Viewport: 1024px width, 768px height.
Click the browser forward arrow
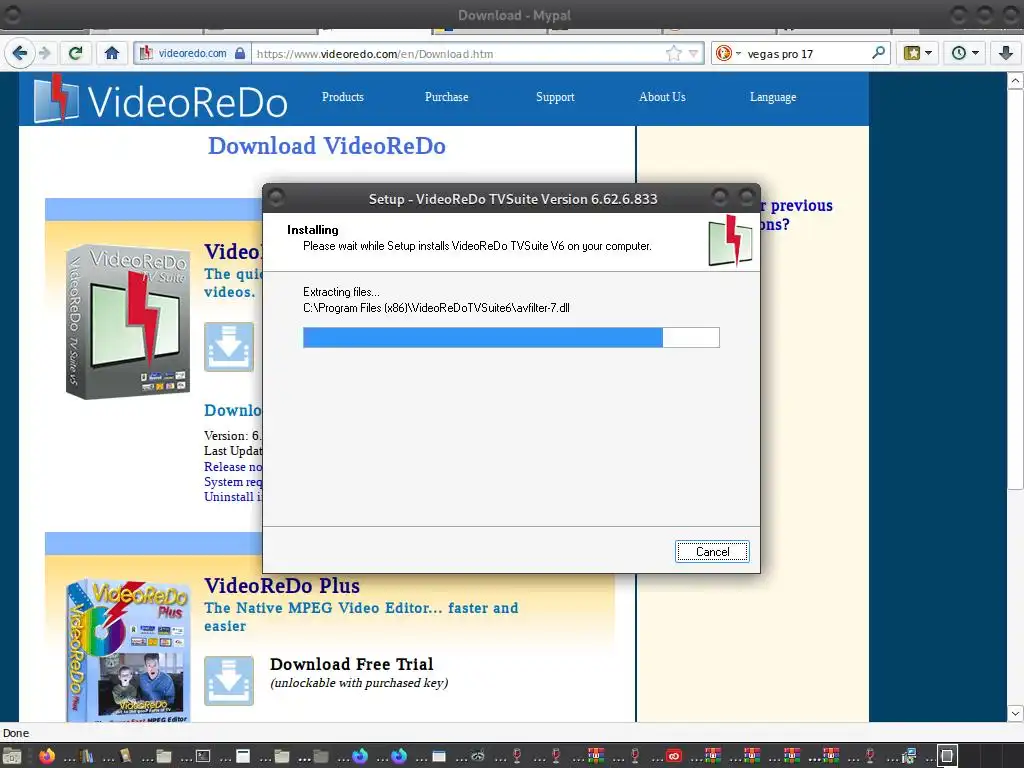45,53
